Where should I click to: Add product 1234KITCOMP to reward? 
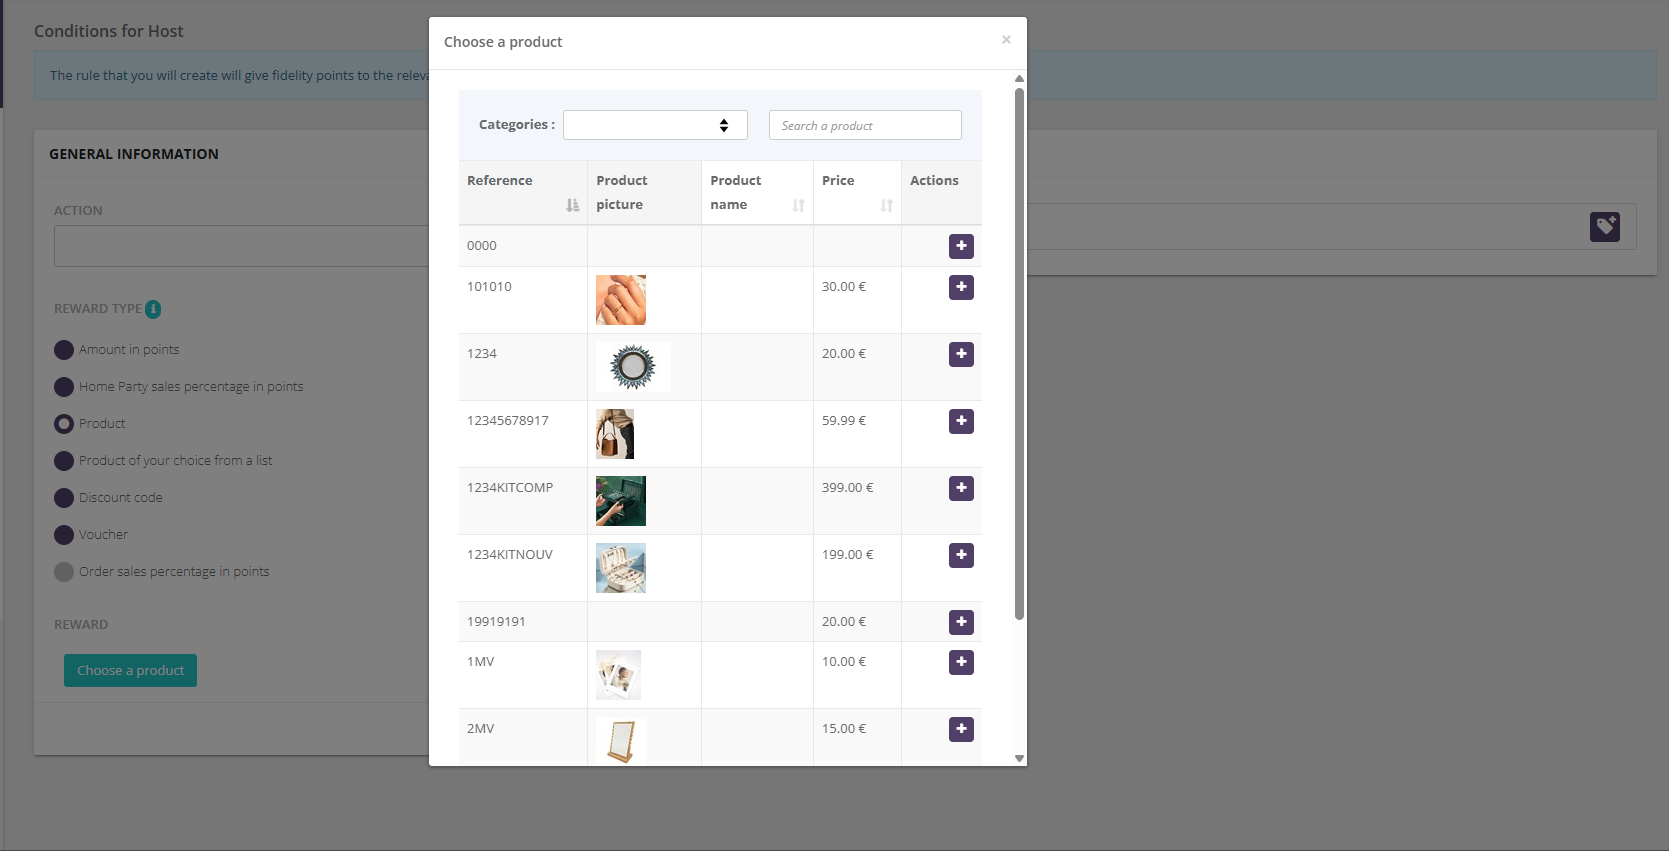pos(961,488)
